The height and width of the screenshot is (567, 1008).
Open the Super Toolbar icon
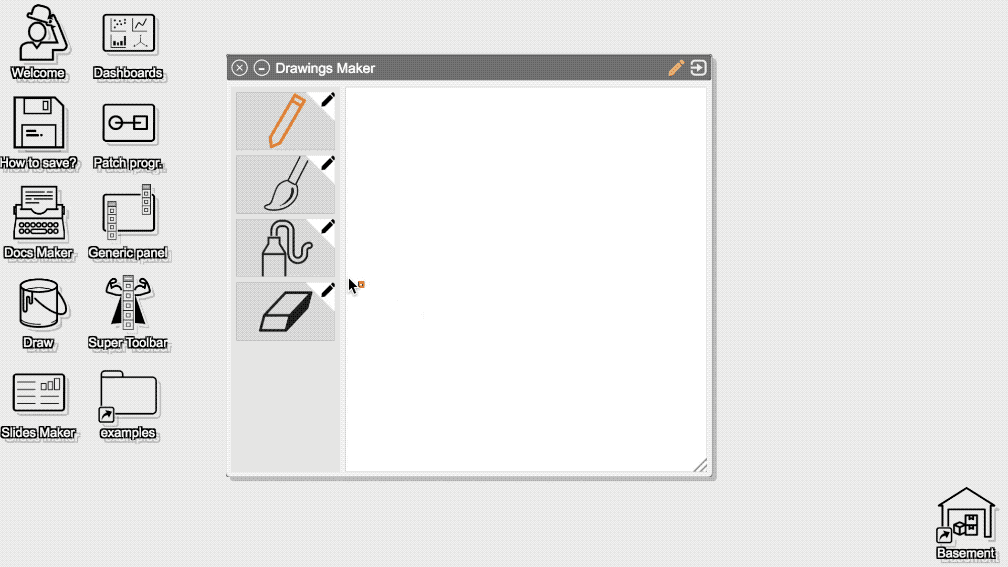point(128,312)
